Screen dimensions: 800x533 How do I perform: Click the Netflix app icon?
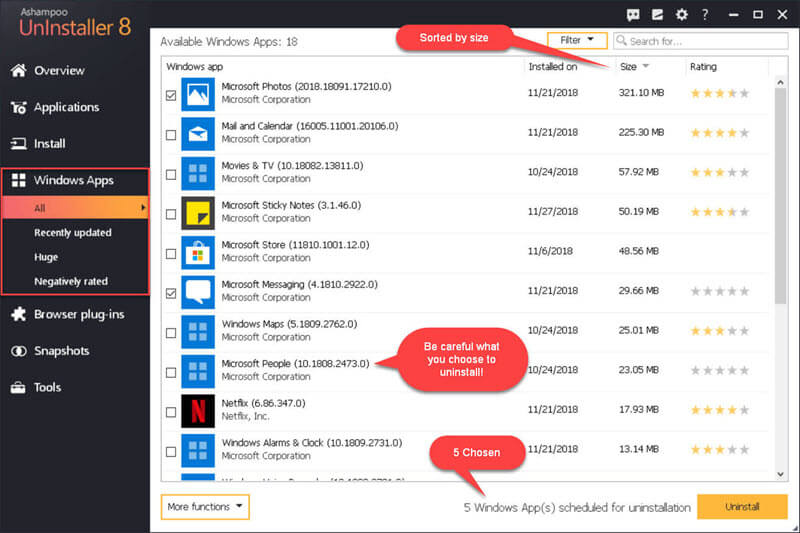click(x=198, y=411)
